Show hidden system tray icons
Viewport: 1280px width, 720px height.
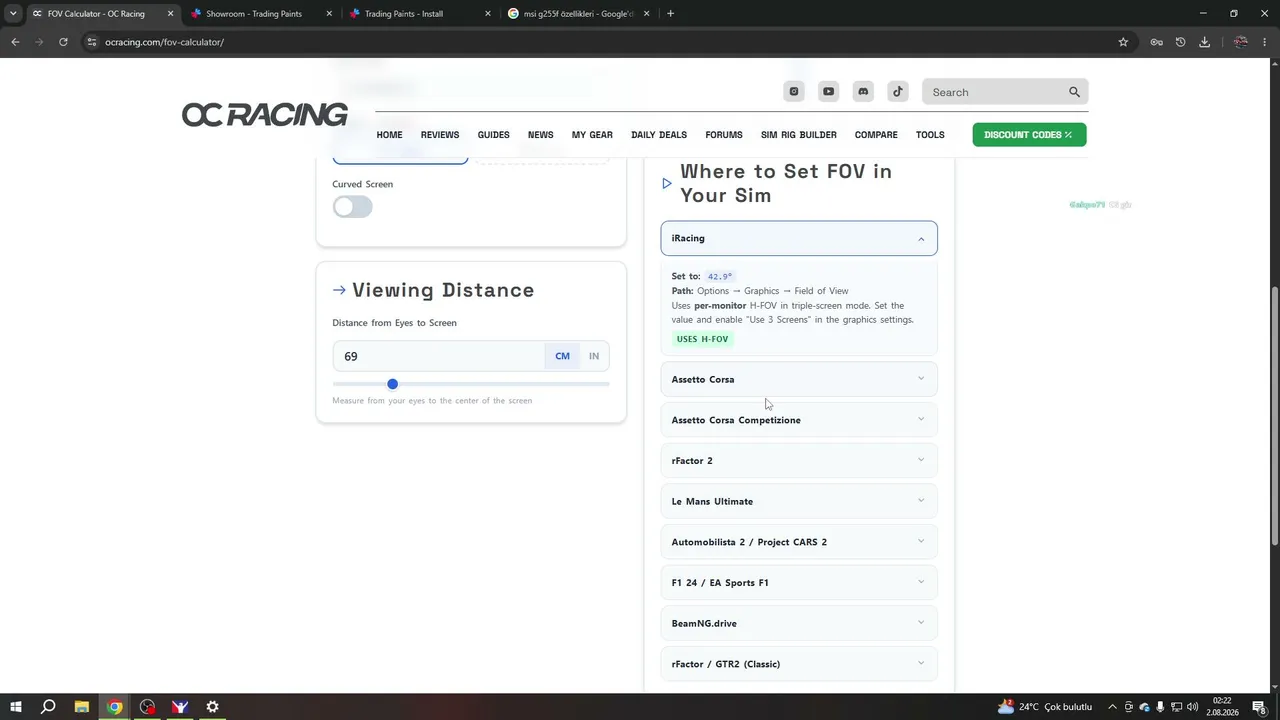click(x=1112, y=707)
